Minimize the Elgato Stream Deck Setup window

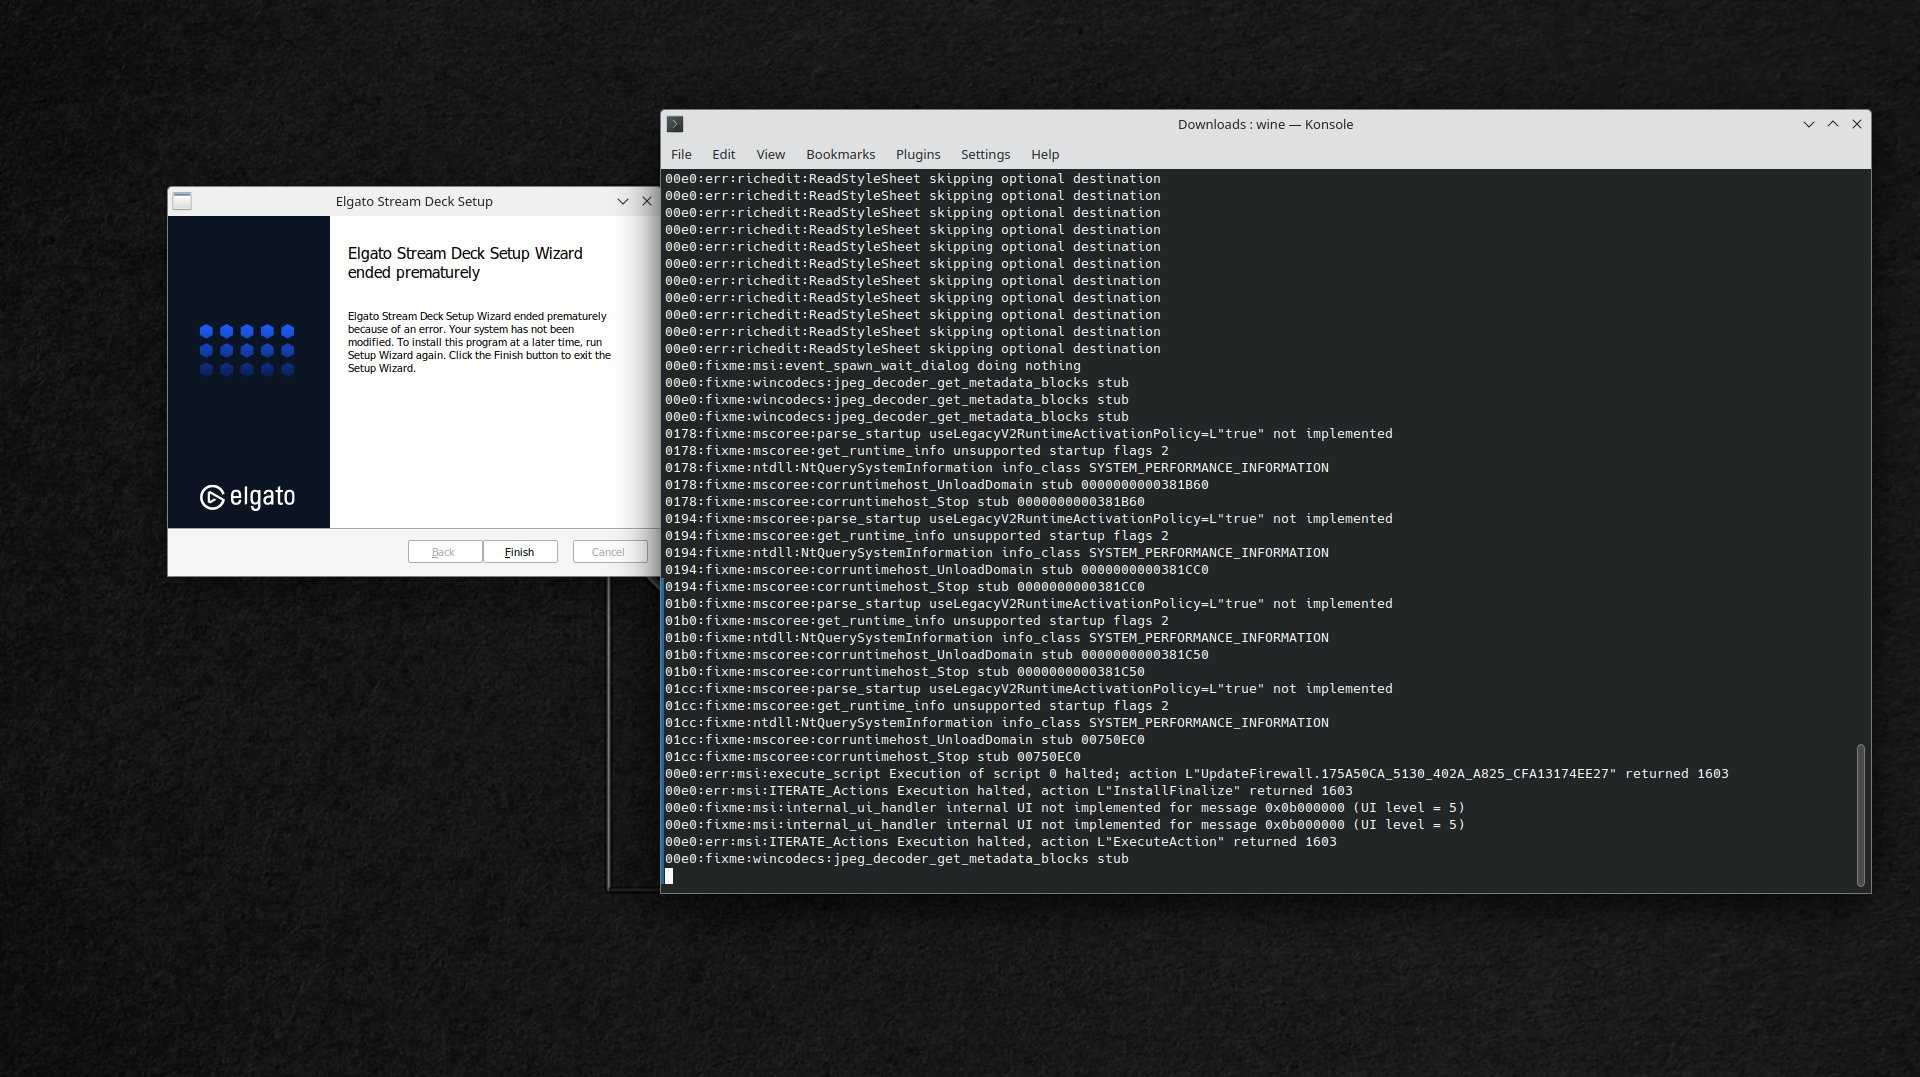coord(622,201)
